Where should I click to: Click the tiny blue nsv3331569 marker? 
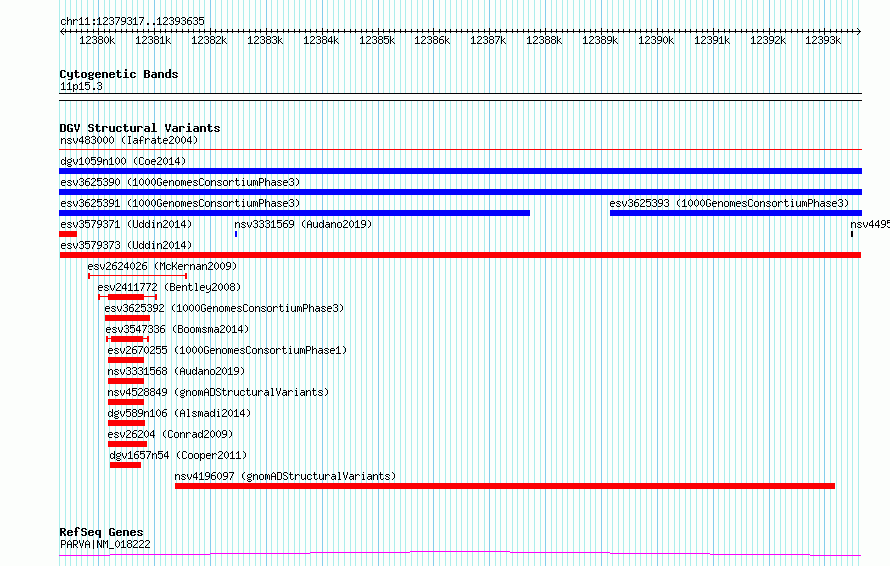tap(236, 234)
